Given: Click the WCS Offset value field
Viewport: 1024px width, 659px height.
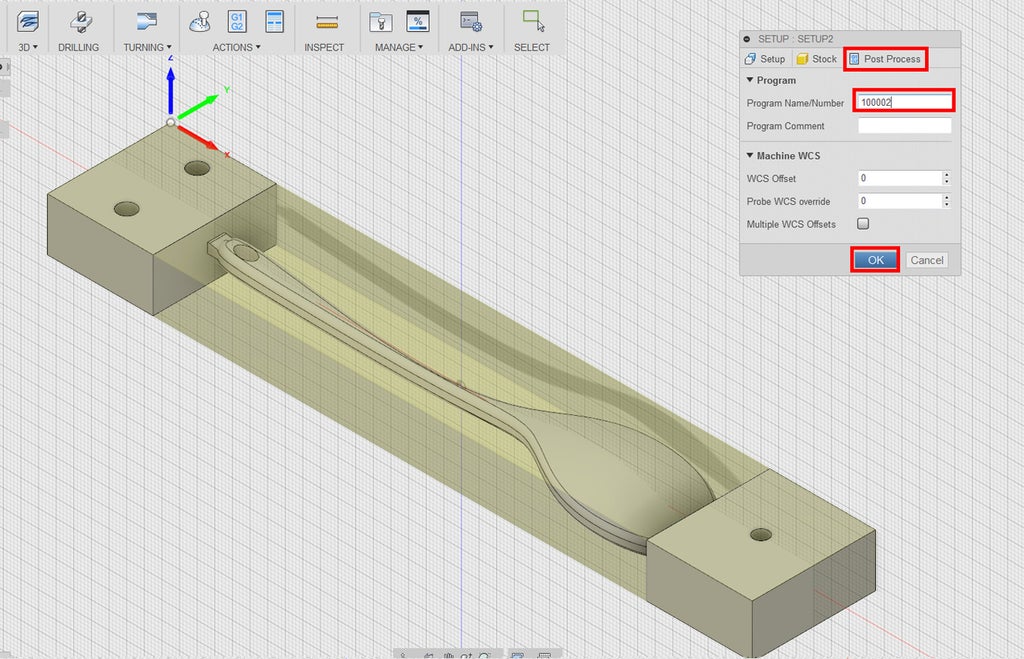Looking at the screenshot, I should pos(899,178).
